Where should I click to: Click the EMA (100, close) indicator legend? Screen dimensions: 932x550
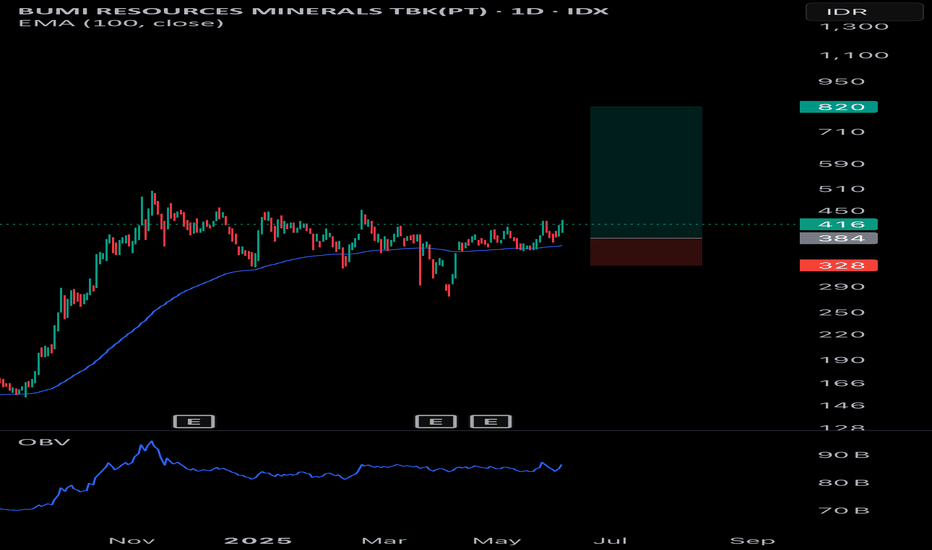(x=121, y=23)
